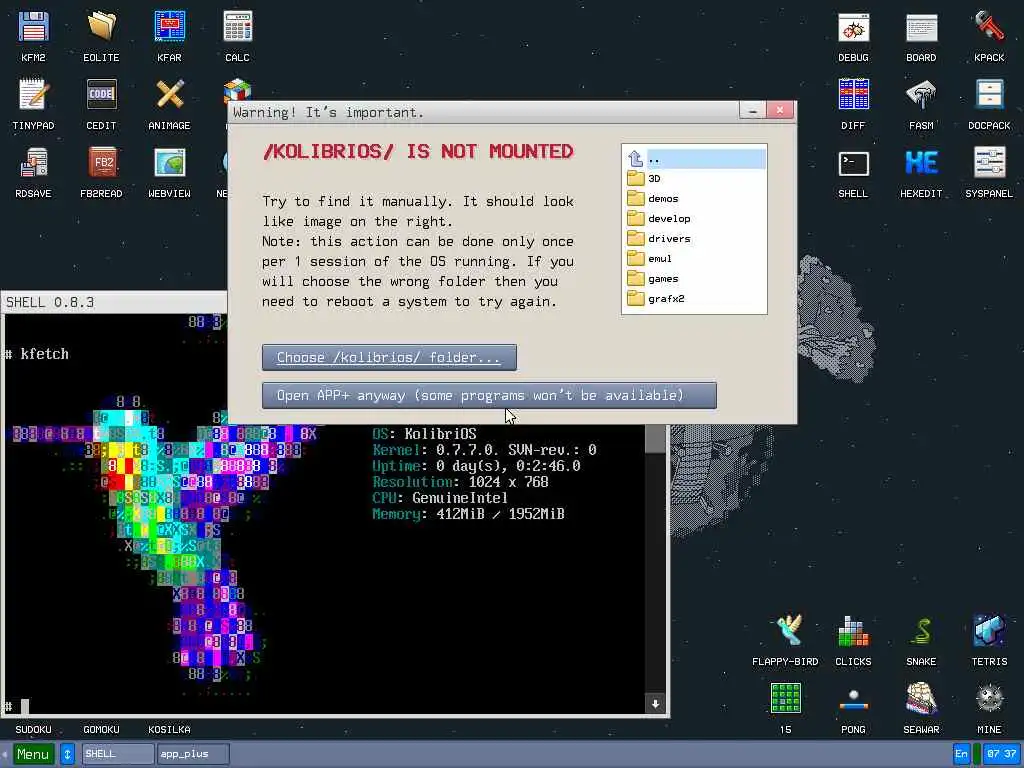Select the emul folder row
The image size is (1024, 768).
pyautogui.click(x=695, y=259)
